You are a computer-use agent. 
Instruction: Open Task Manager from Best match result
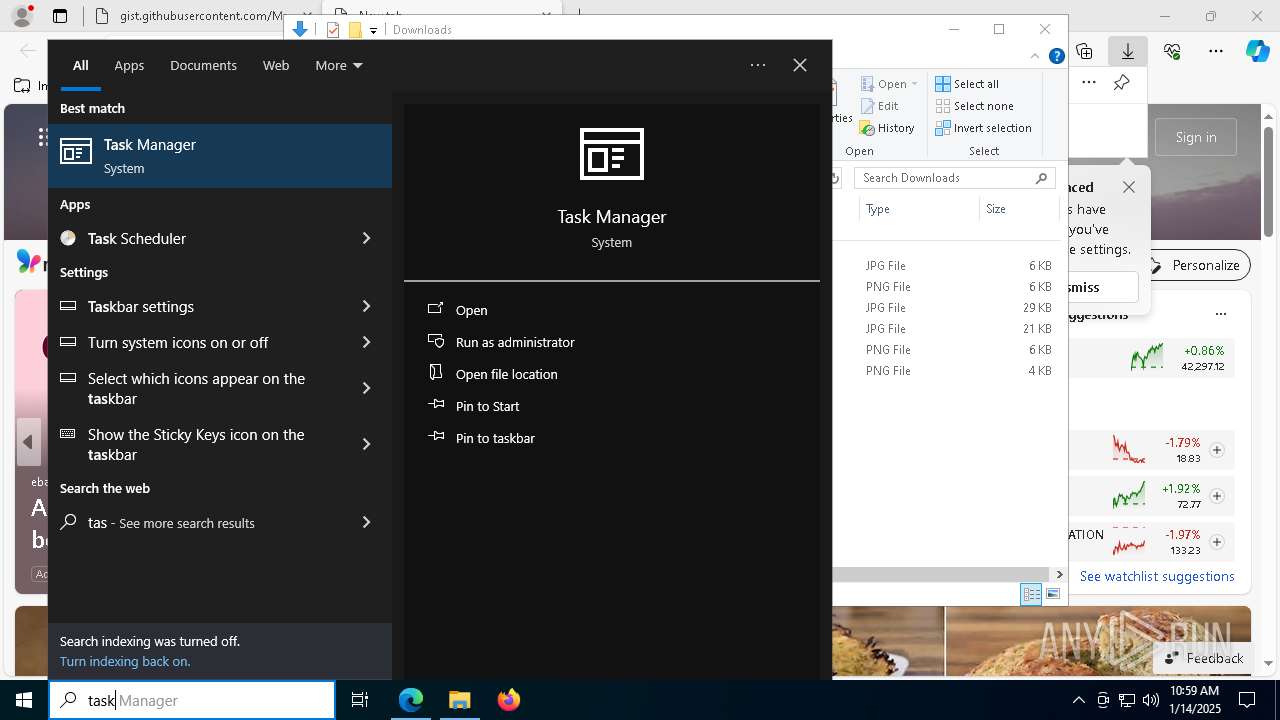click(220, 156)
